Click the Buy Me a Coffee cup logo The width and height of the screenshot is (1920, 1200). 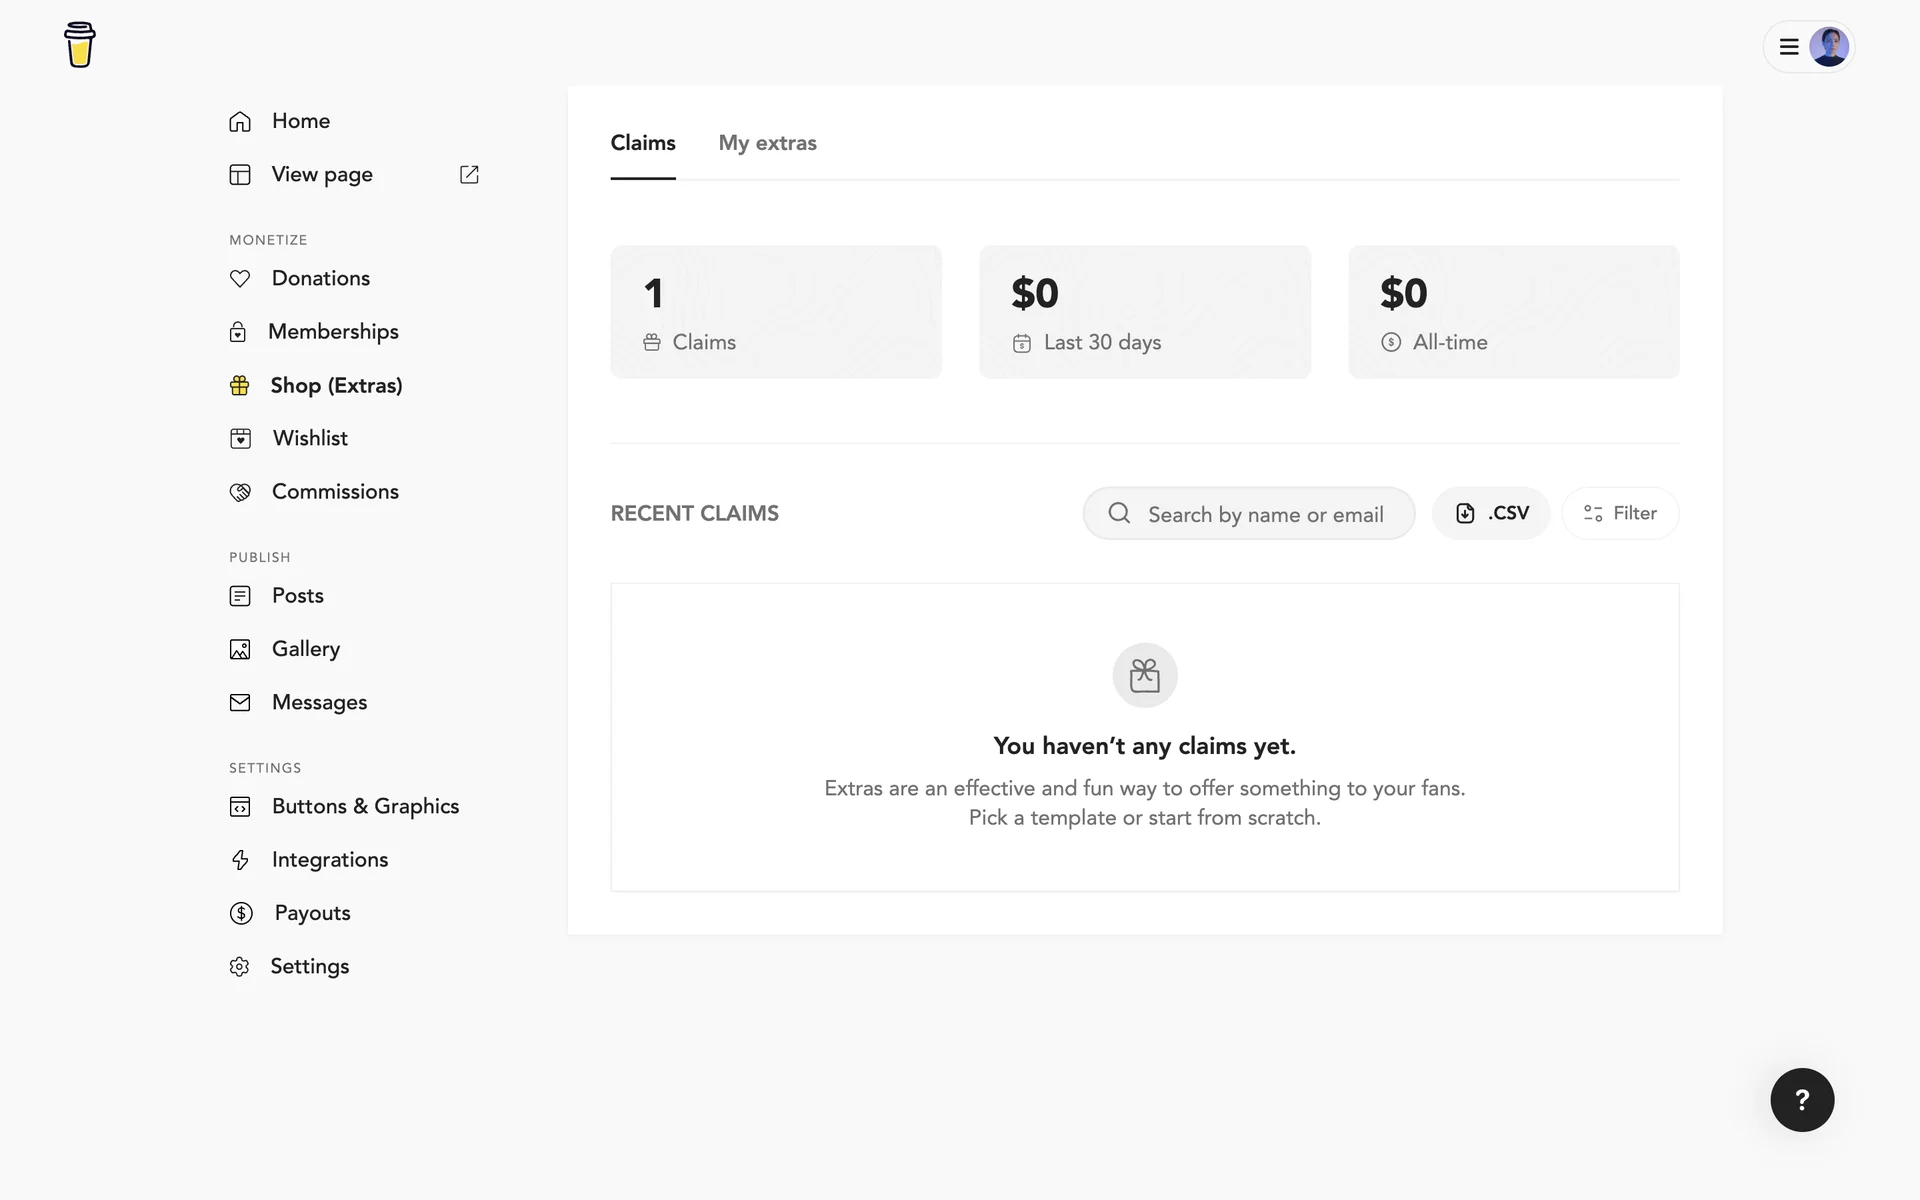click(x=79, y=45)
